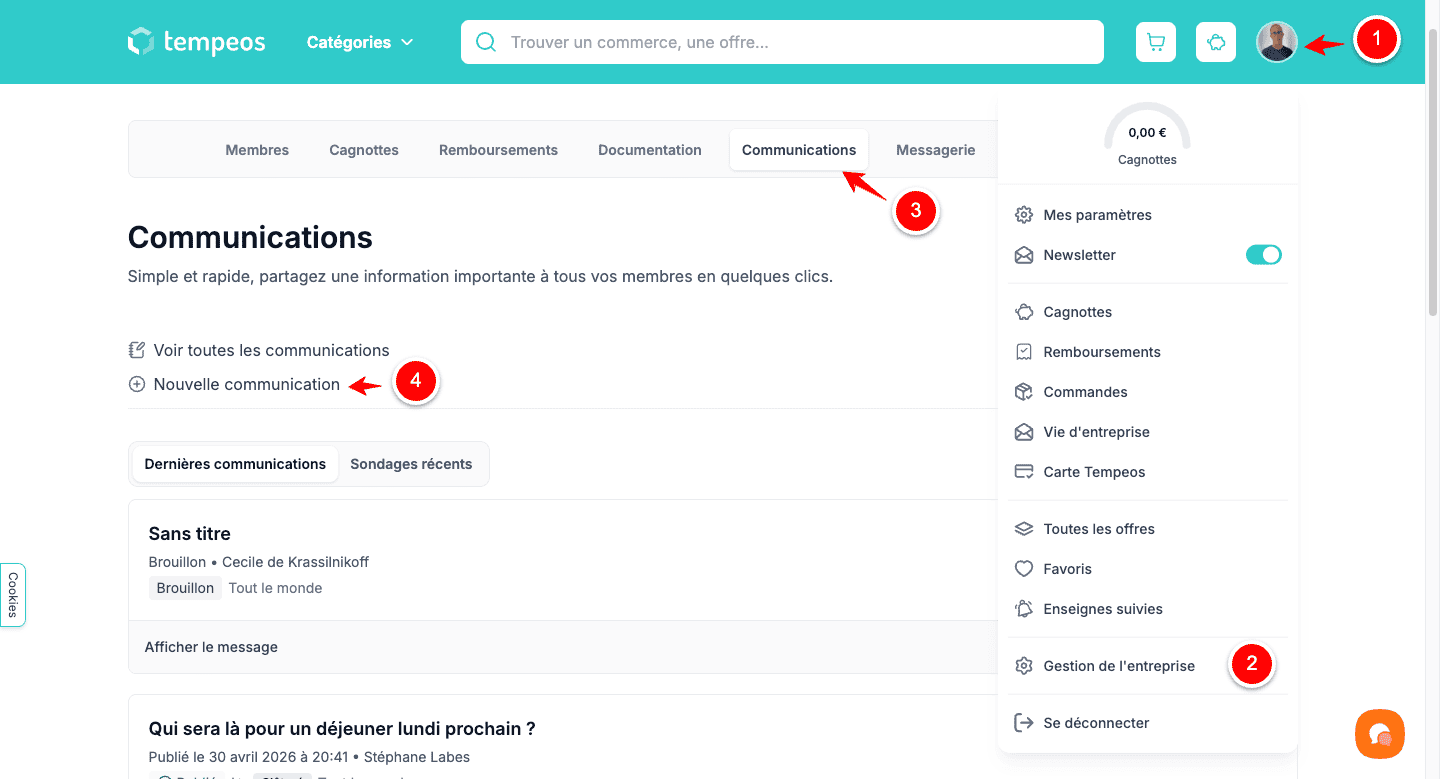Viewport: 1440px width, 779px height.
Task: Switch to the Remboursements tab
Action: [498, 150]
